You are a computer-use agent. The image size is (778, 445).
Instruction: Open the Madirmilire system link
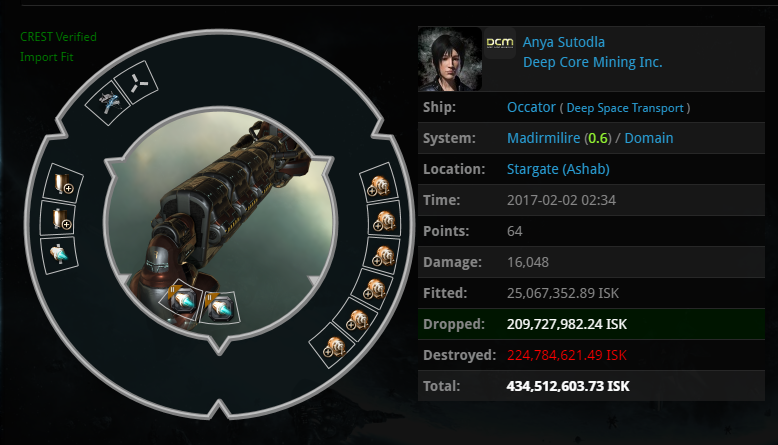click(x=543, y=138)
